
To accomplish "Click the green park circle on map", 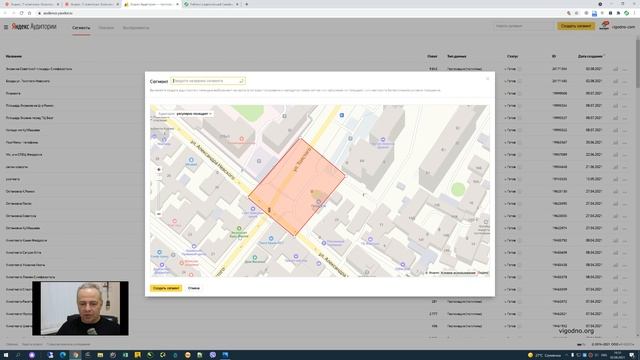I will (458, 189).
